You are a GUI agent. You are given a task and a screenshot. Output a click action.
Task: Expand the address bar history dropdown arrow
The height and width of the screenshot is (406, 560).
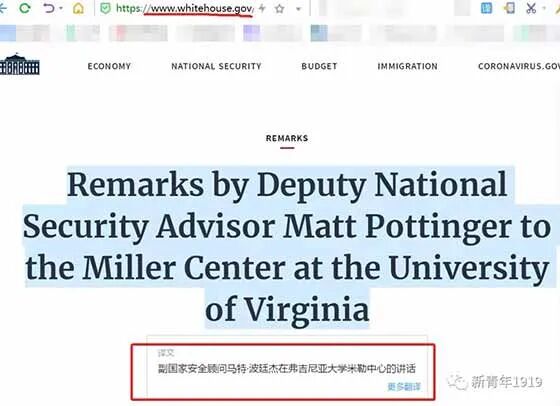299,9
